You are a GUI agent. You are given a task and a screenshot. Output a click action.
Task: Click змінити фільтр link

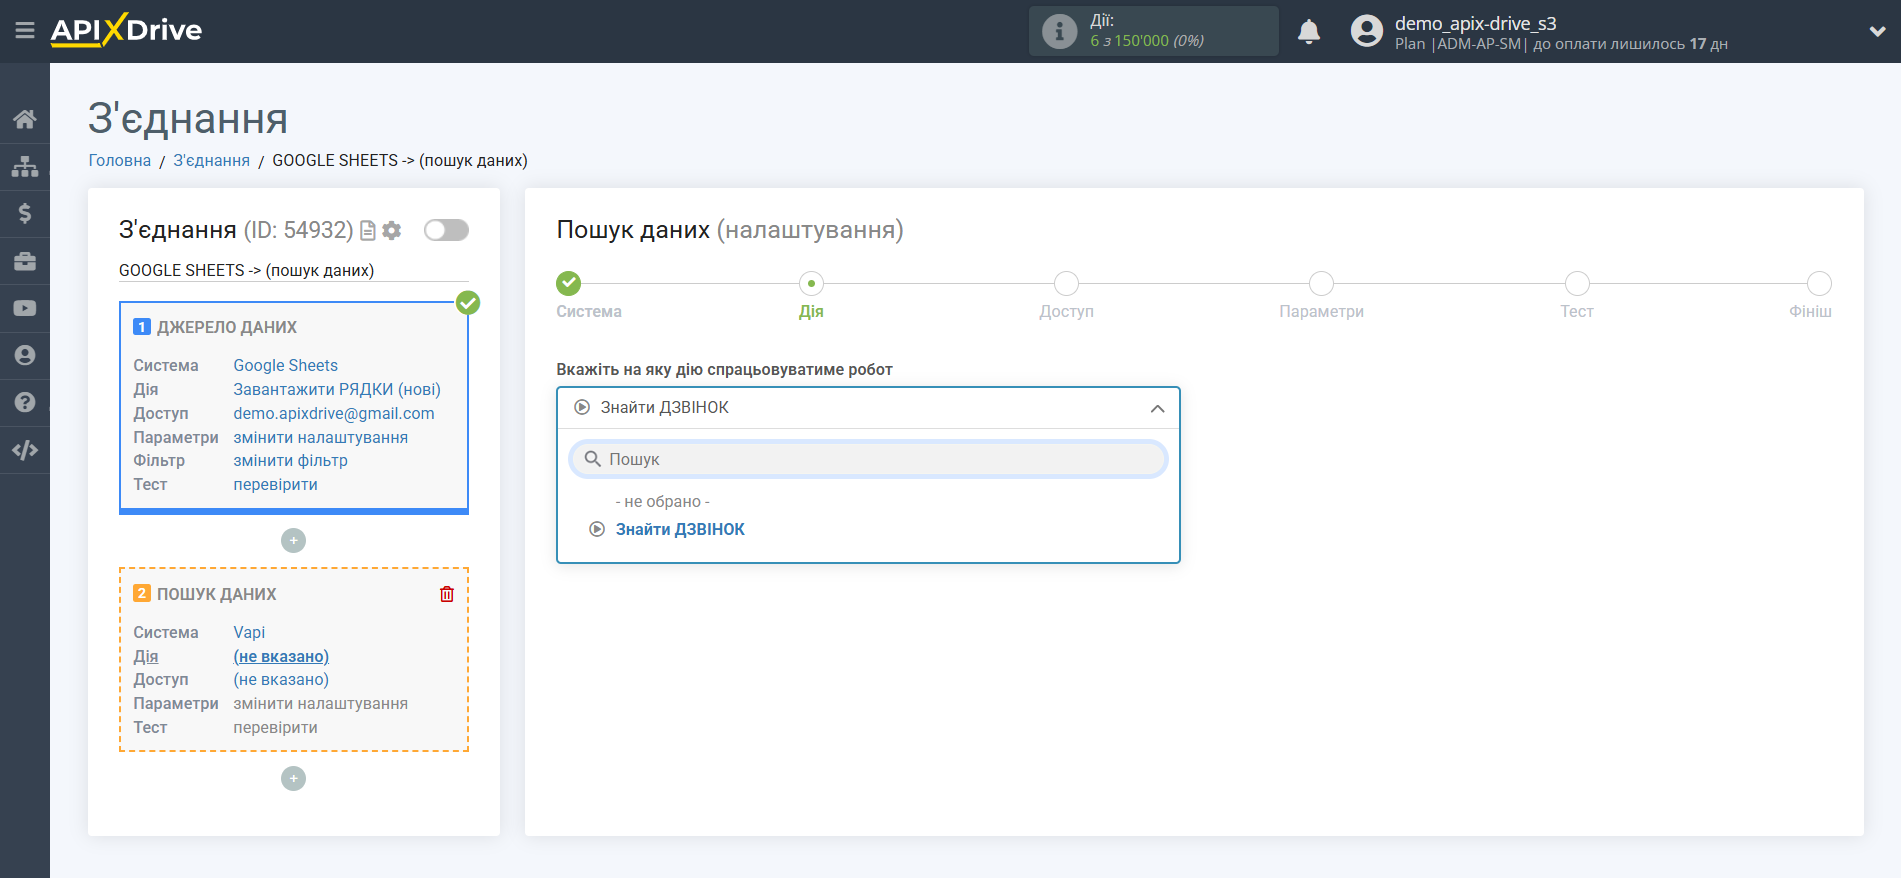click(x=291, y=461)
